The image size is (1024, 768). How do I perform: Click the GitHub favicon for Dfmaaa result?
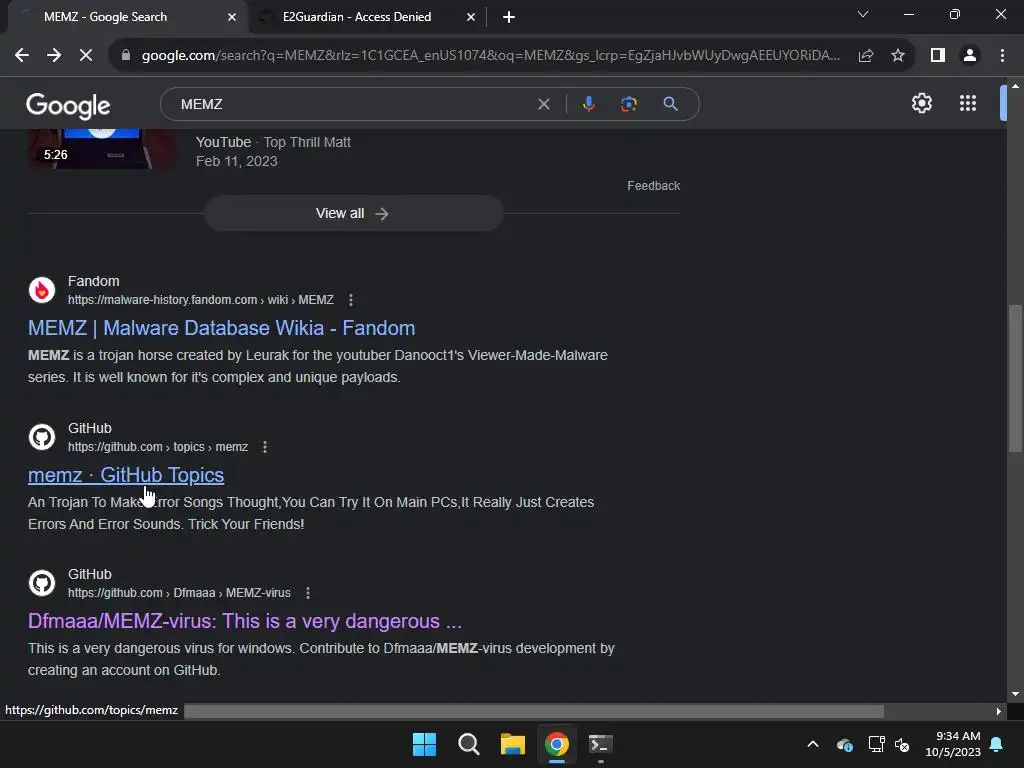tap(42, 583)
